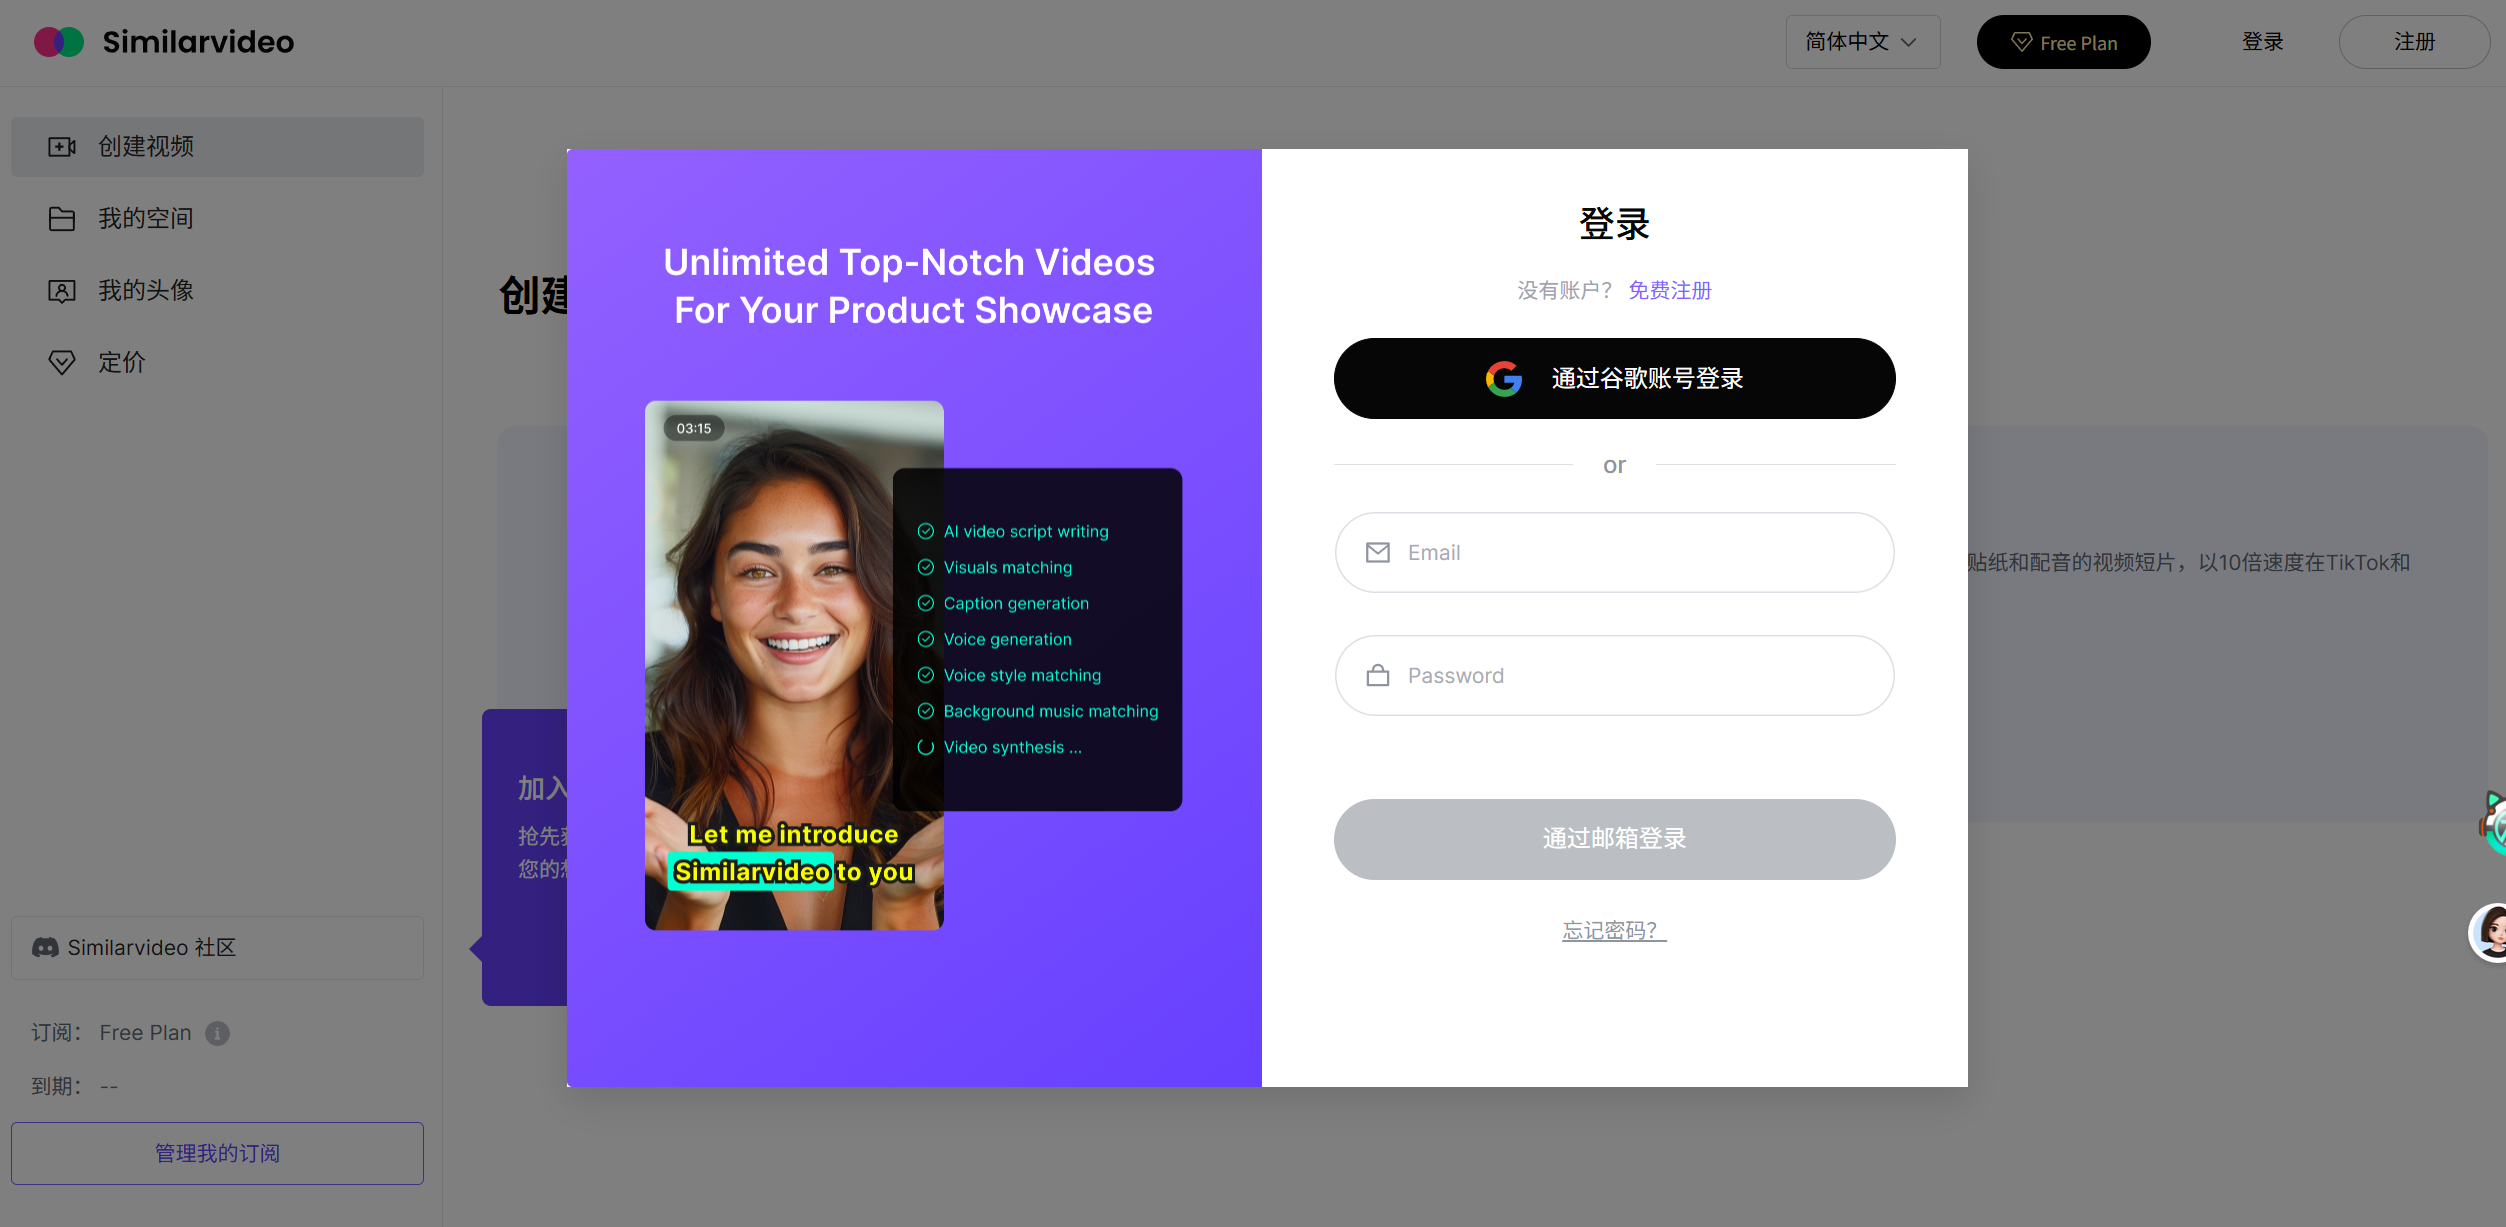Click the Google logo on sign-in button
Screen dimensions: 2506x1227
[x=1503, y=379]
